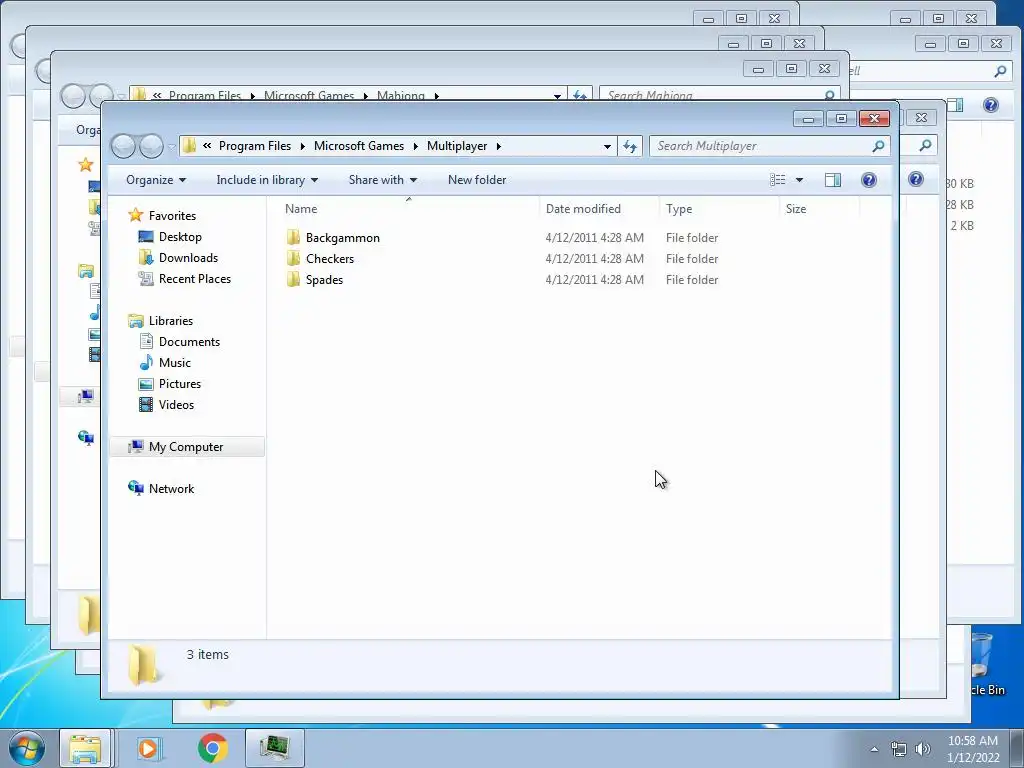
Task: Click the Mahjong breadcrumb in the Mahjong window
Action: [400, 95]
